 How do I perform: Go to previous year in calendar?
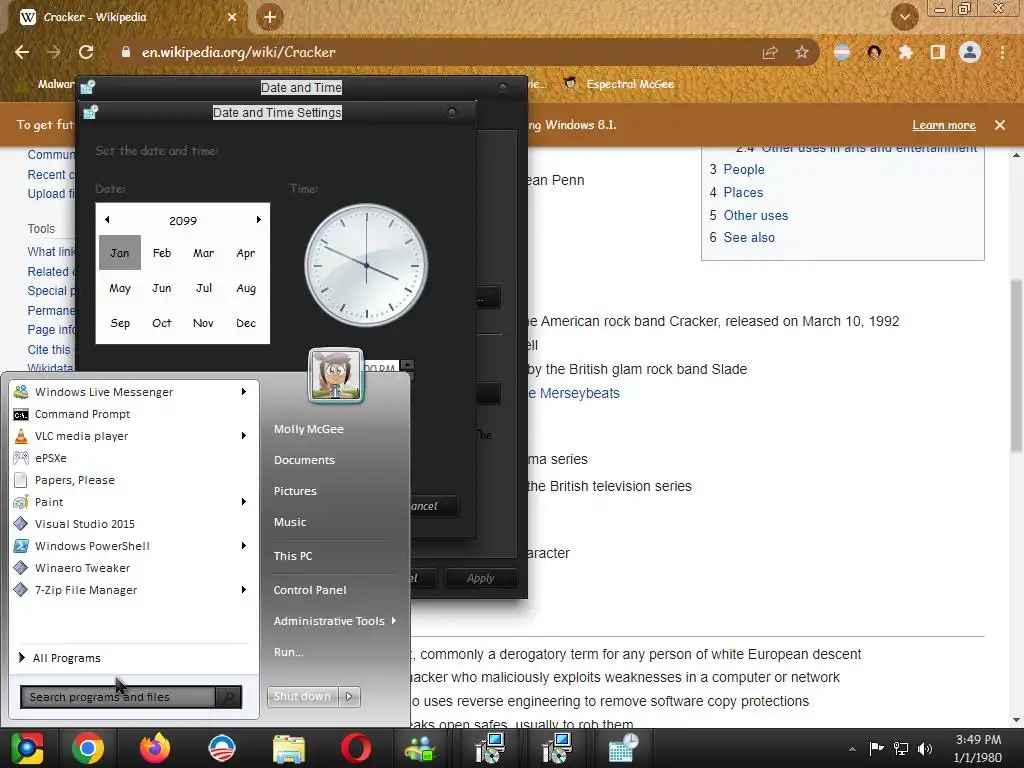[107, 220]
